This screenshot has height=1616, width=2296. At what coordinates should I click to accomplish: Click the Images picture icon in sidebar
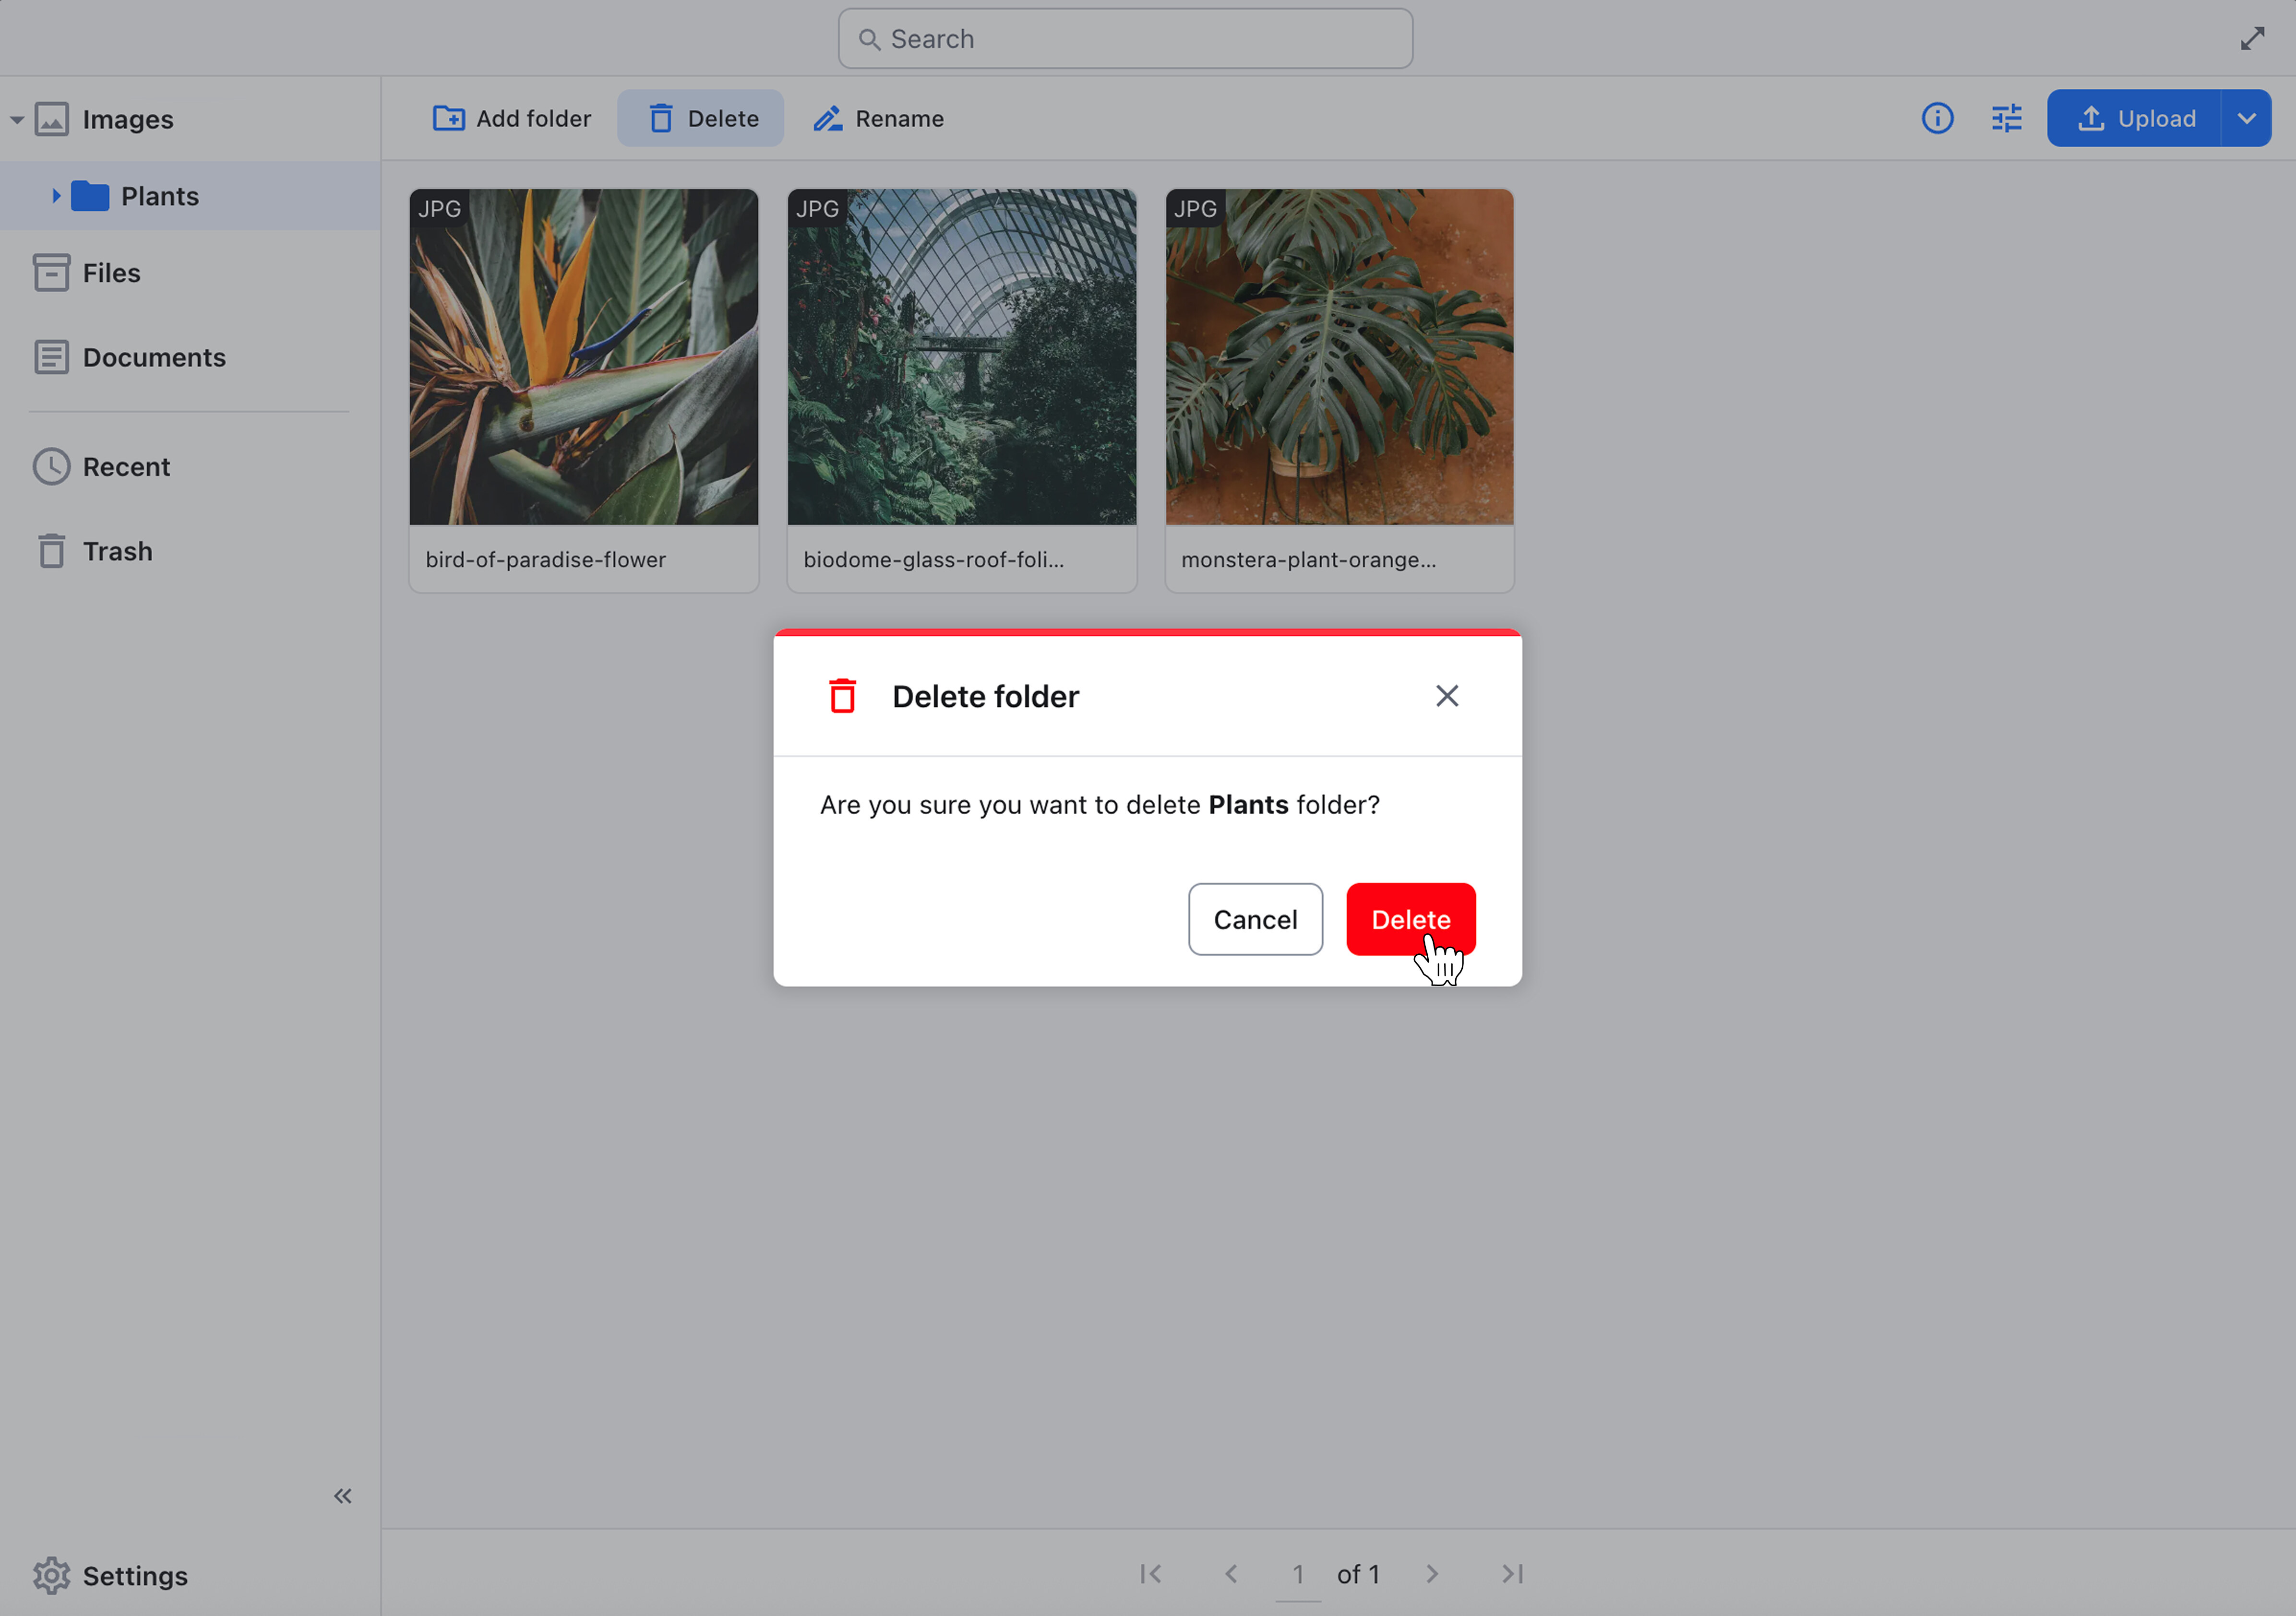tap(52, 119)
